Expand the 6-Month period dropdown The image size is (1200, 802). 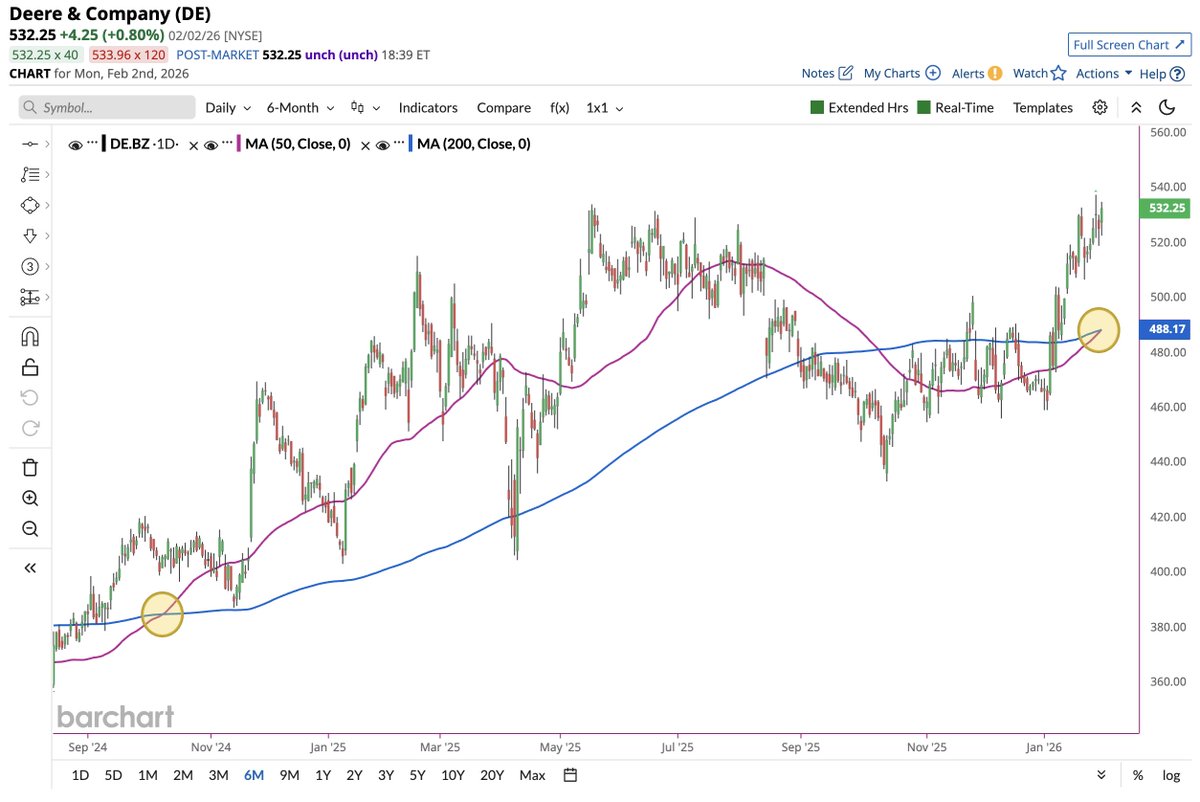pos(299,108)
